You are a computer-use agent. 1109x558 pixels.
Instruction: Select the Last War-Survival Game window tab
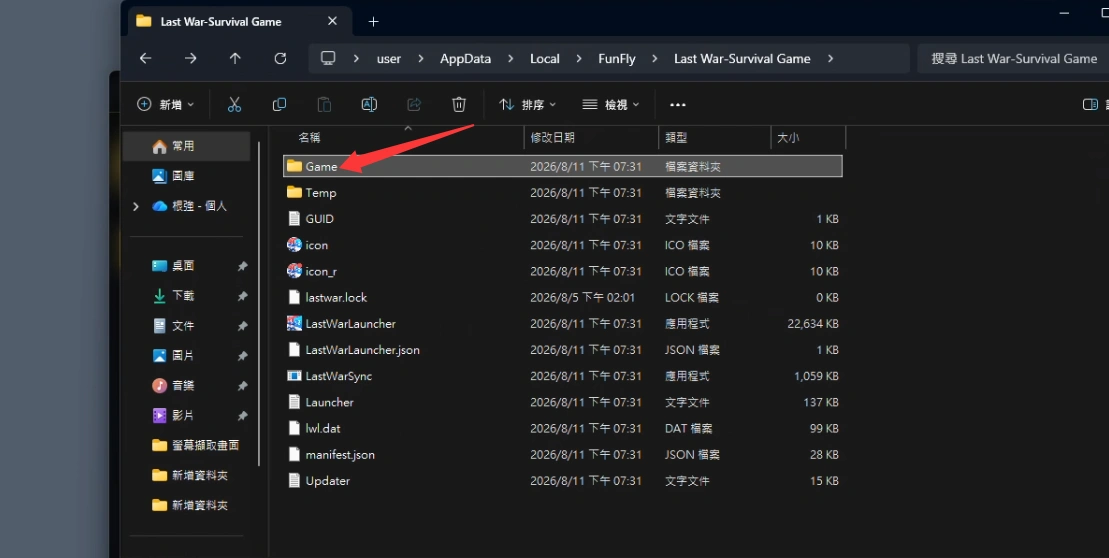click(240, 22)
